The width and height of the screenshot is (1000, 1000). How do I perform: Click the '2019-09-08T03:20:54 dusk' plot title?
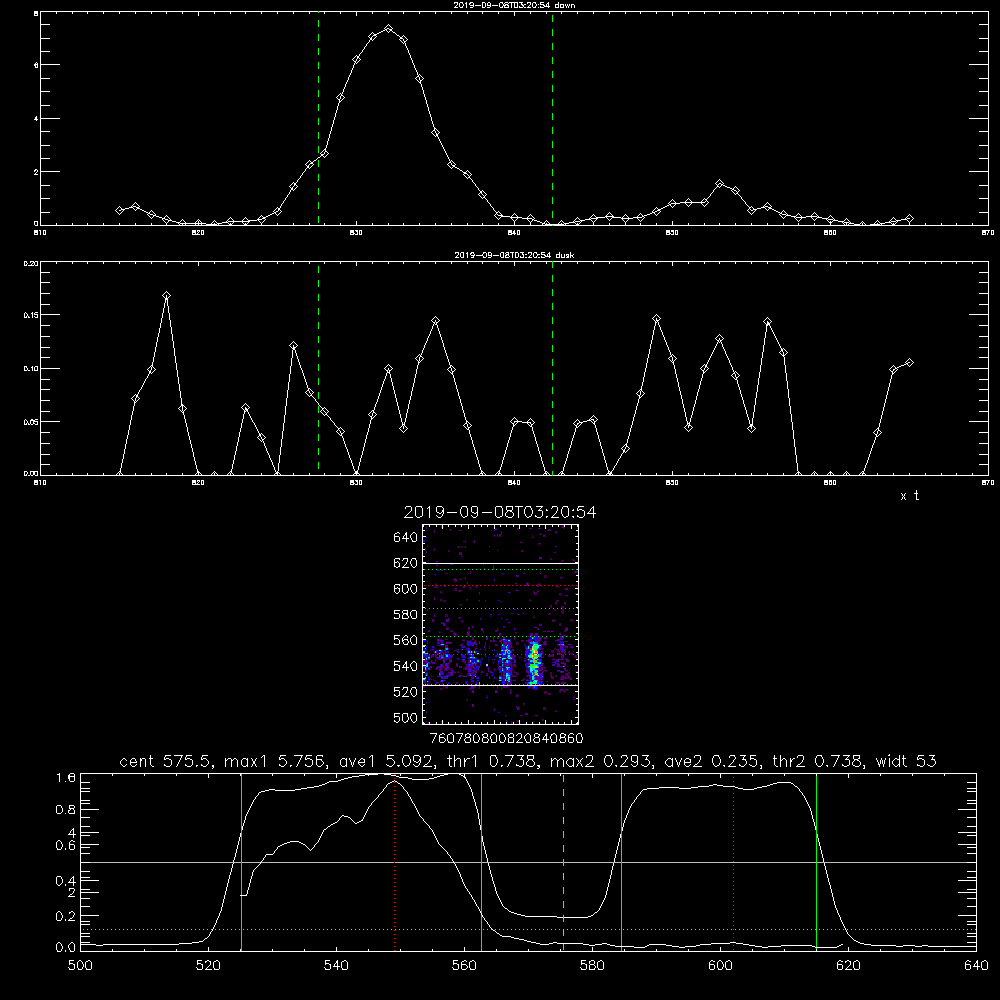tap(514, 255)
